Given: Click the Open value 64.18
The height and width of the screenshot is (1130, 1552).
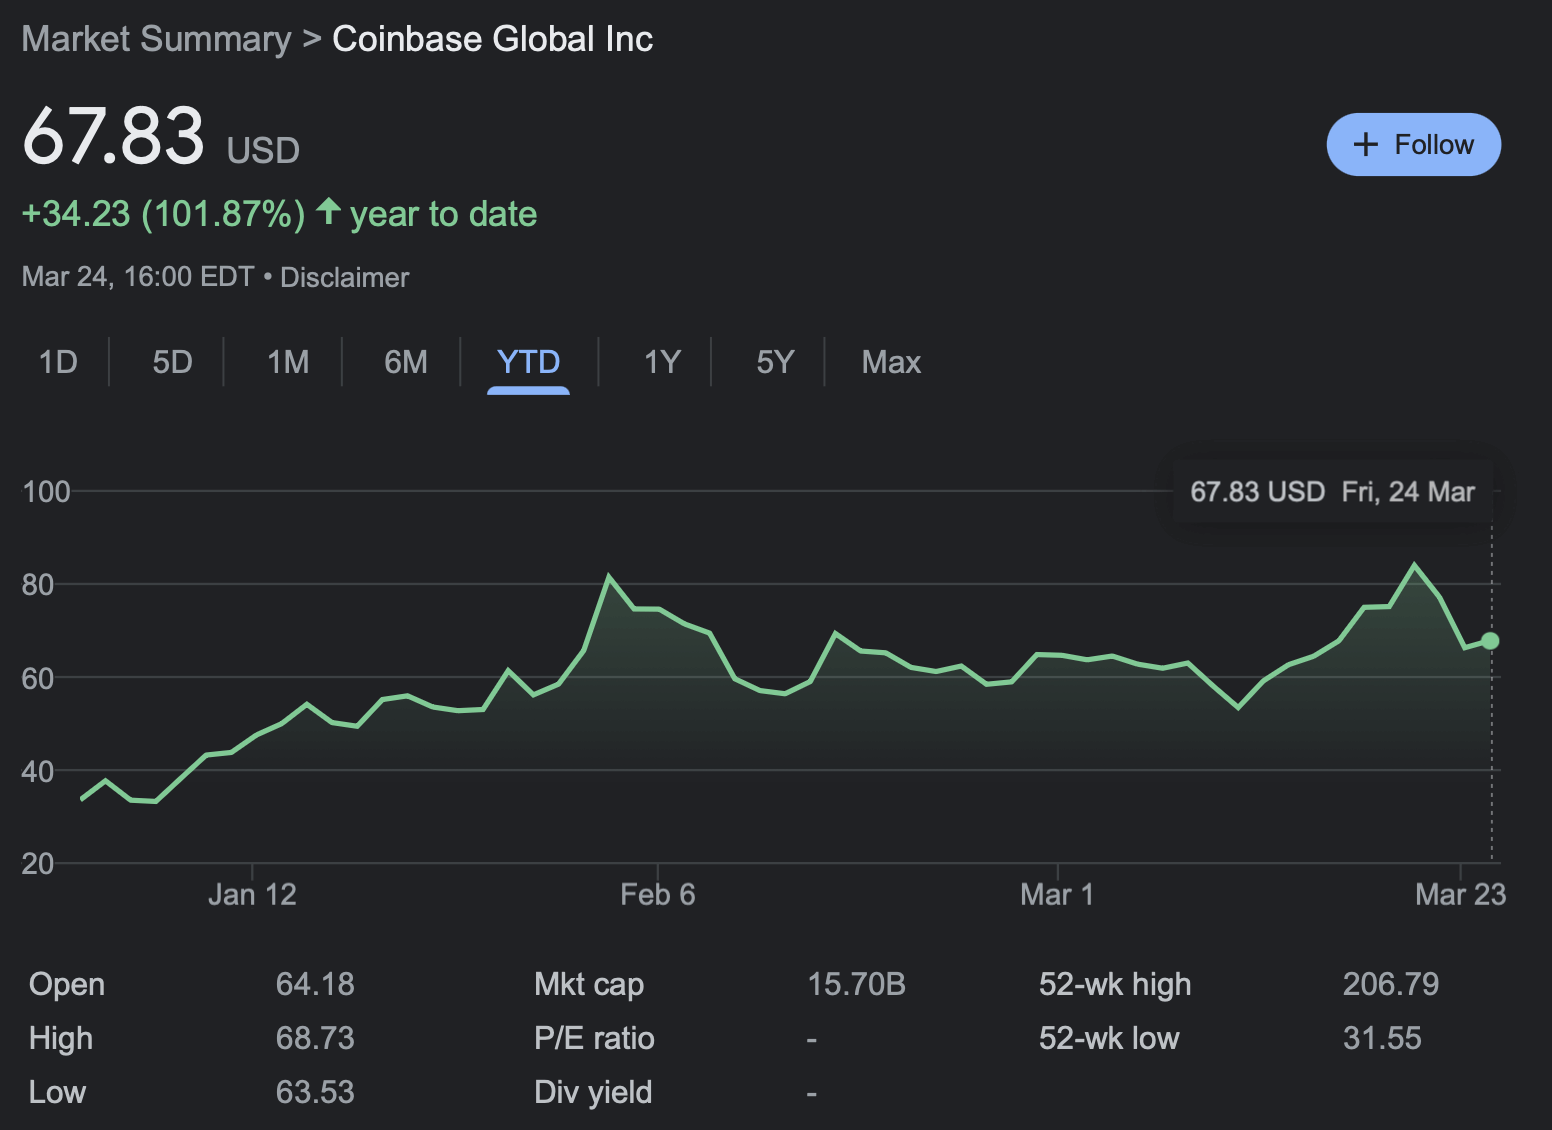Looking at the screenshot, I should pos(315,984).
